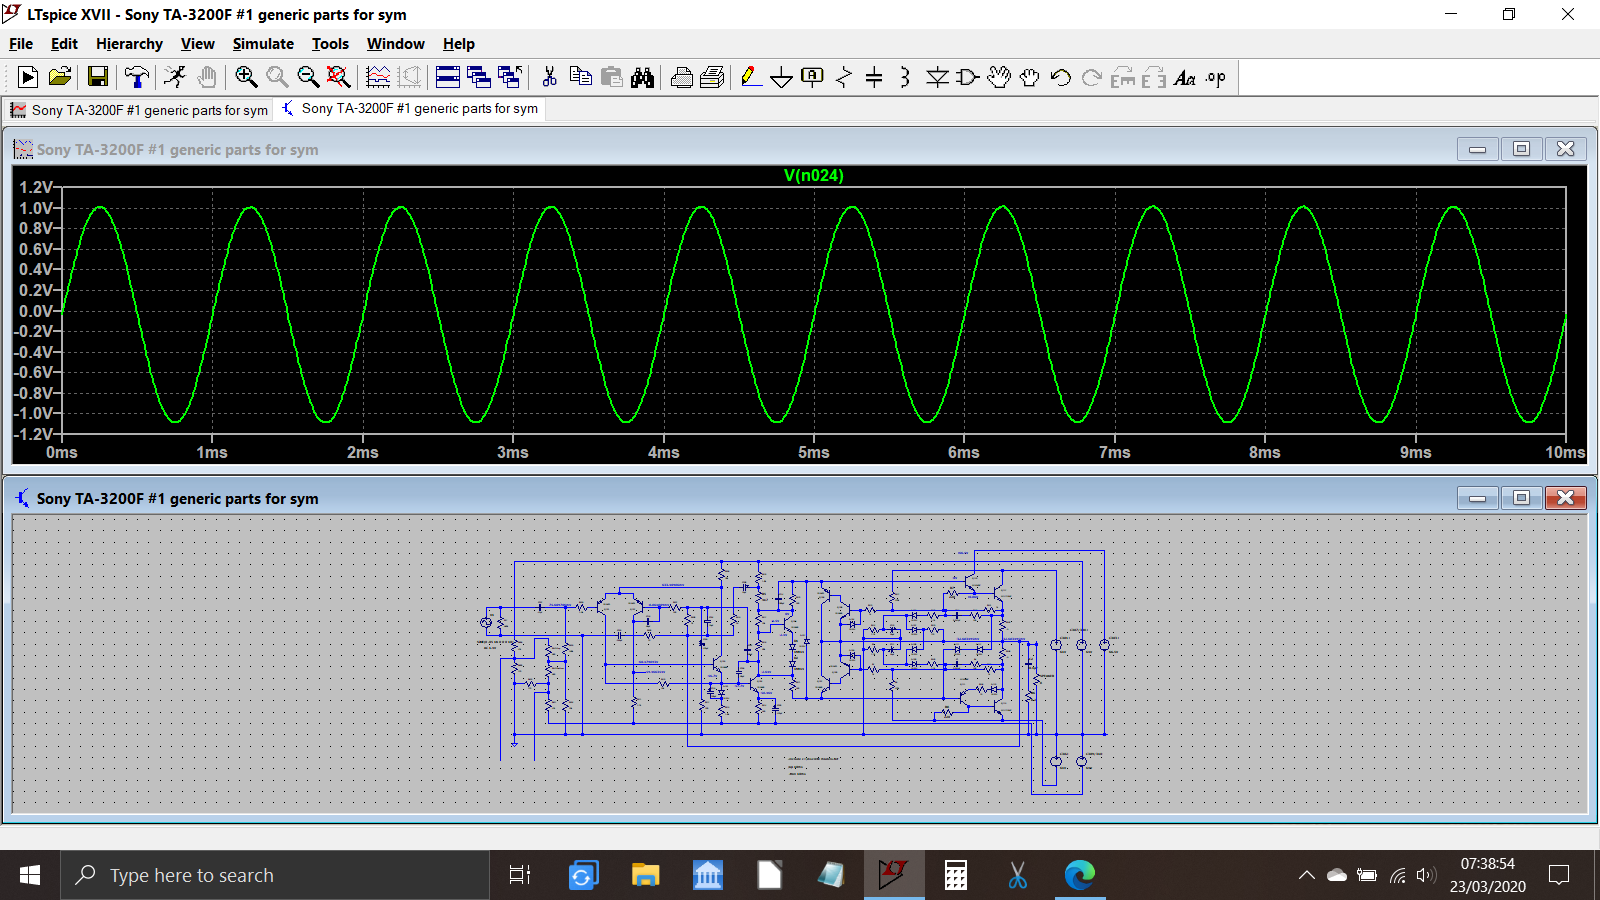Screen dimensions: 1600x900
Task: Place a Ground symbol
Action: coord(782,77)
